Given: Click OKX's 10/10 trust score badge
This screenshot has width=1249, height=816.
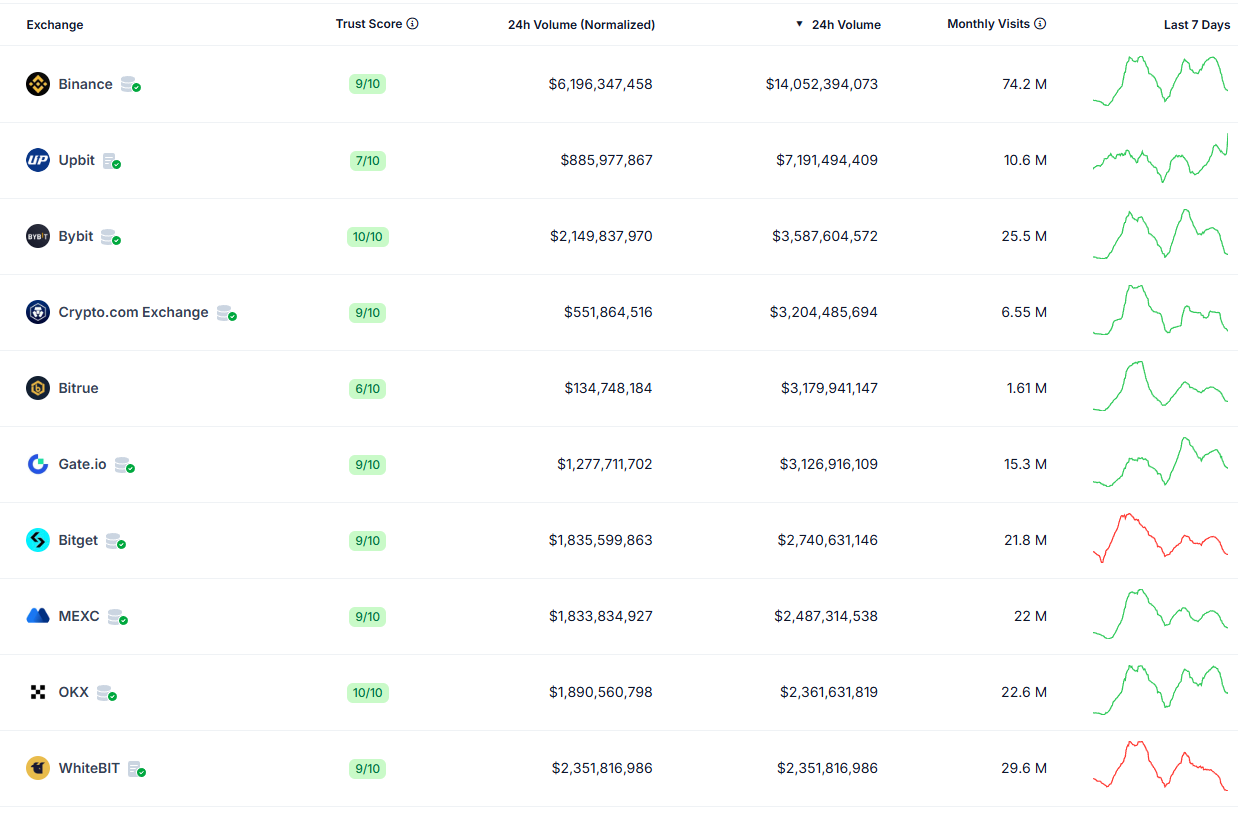Looking at the screenshot, I should tap(367, 692).
